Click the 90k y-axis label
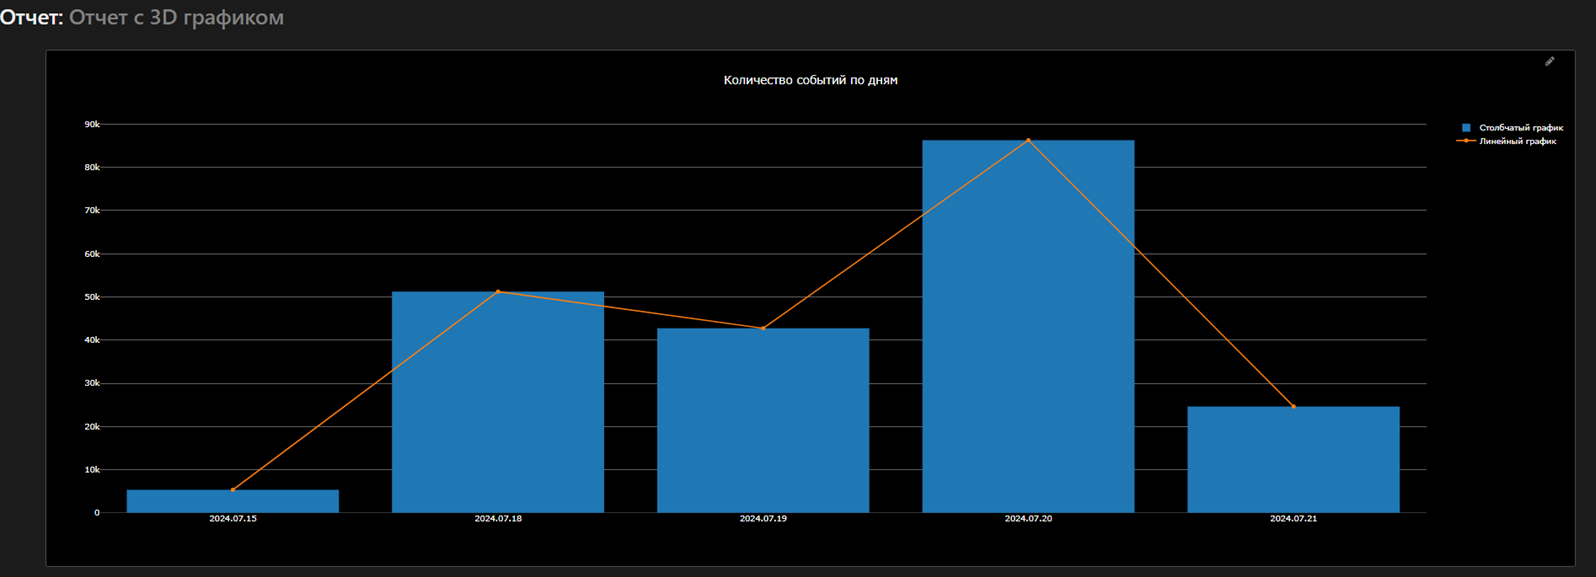The image size is (1596, 577). click(92, 124)
